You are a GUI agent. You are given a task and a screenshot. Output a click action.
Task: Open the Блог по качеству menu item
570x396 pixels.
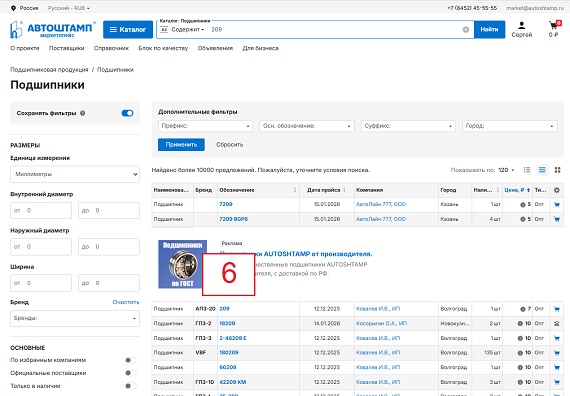click(x=163, y=48)
